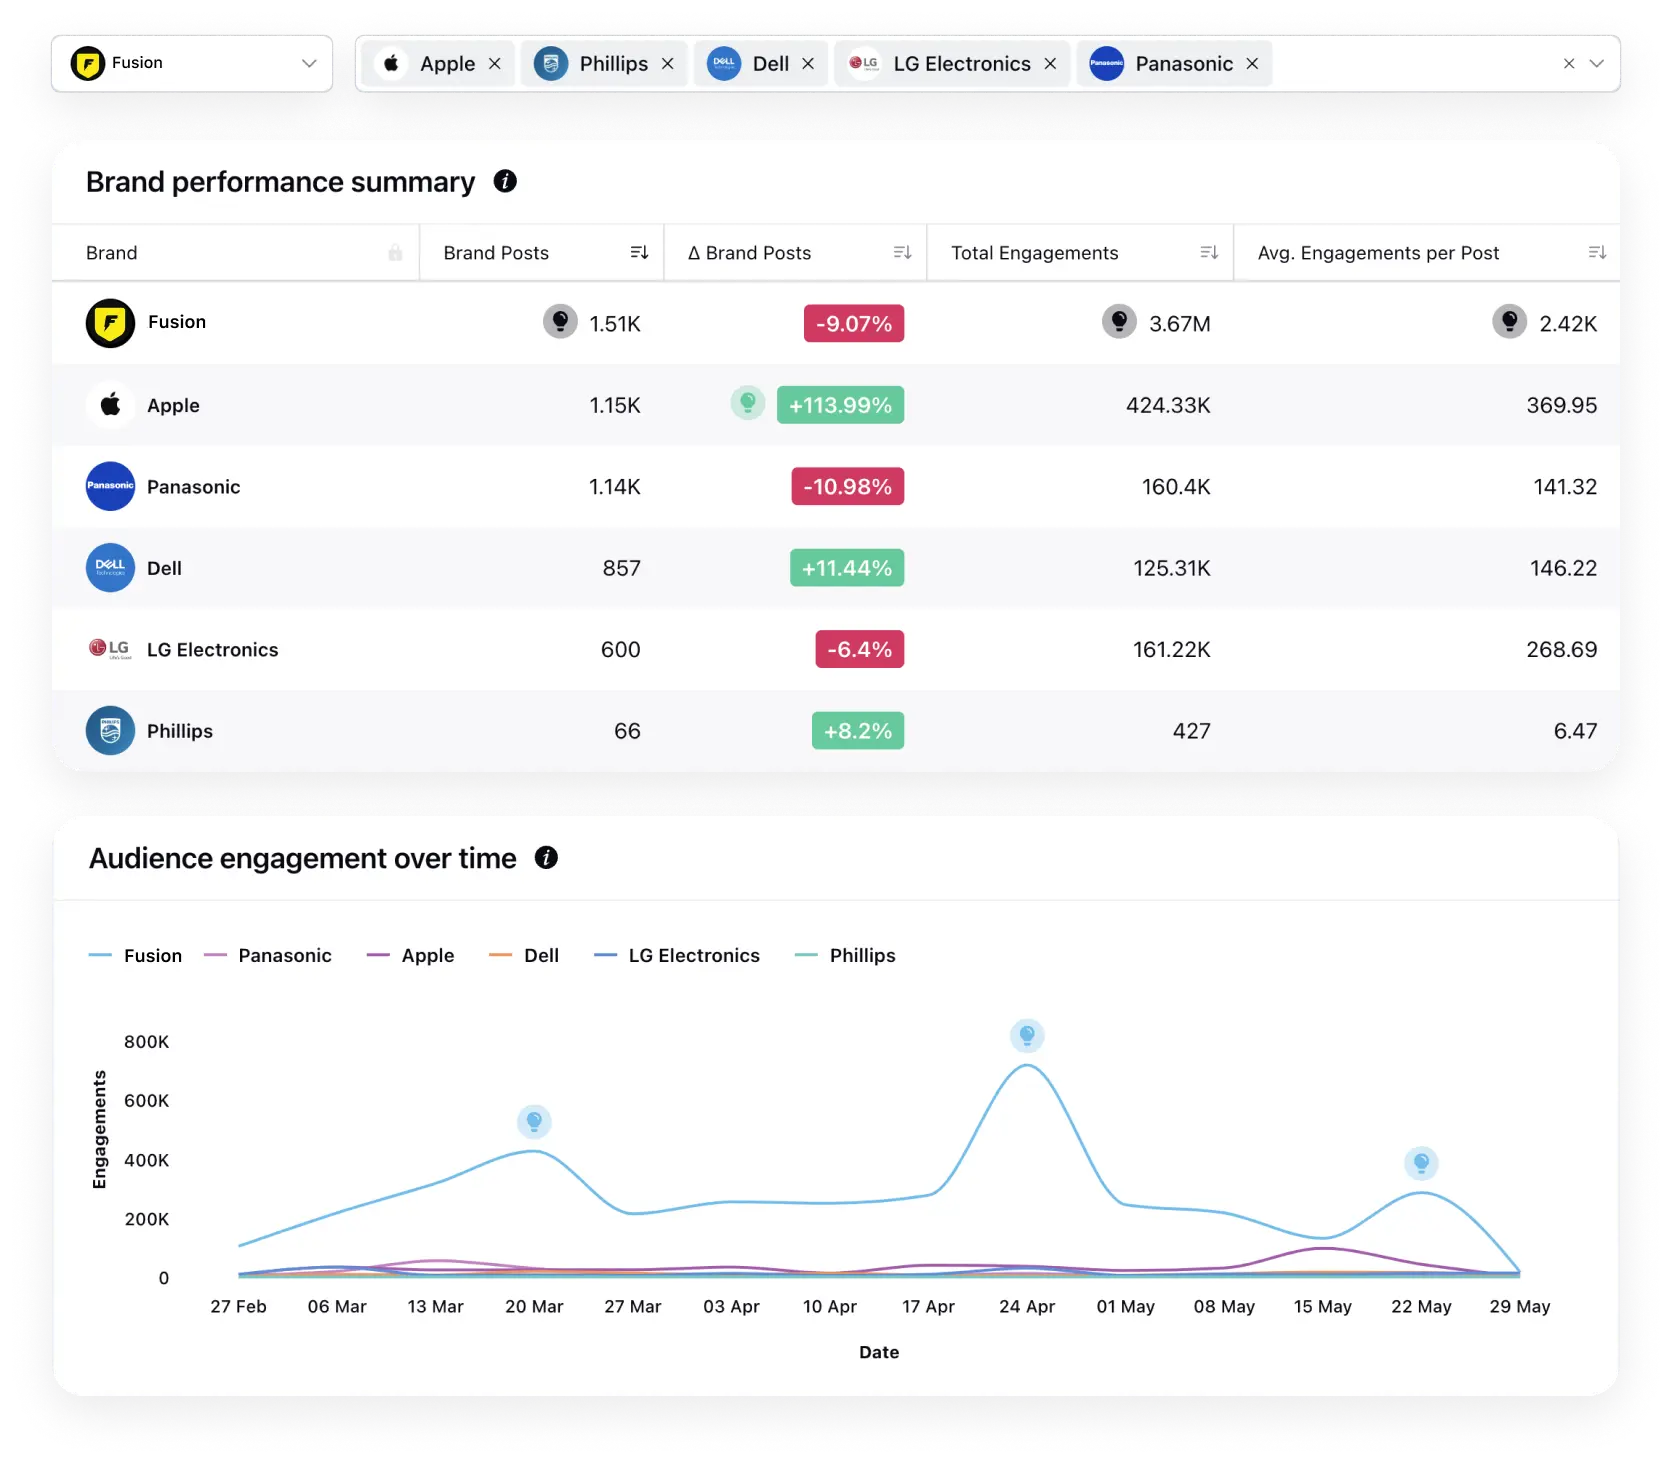Click the Phillips logo in filter chip
This screenshot has width=1668, height=1458.
[x=551, y=64]
